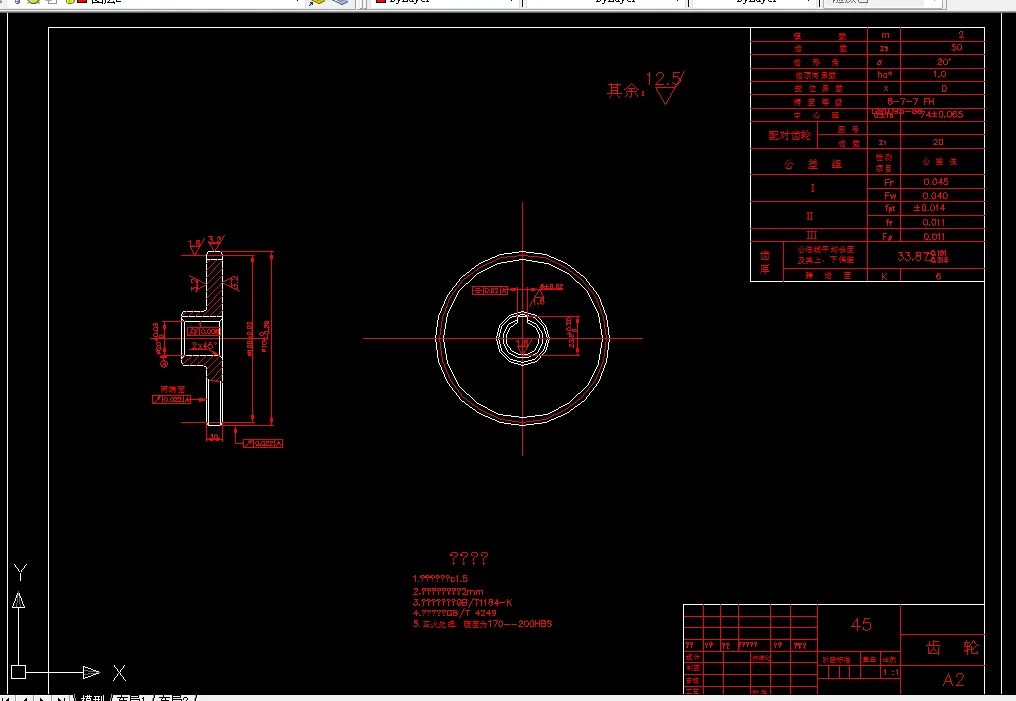Click the UCS origin square icon
Viewport: 1016px width, 701px height.
click(19, 672)
